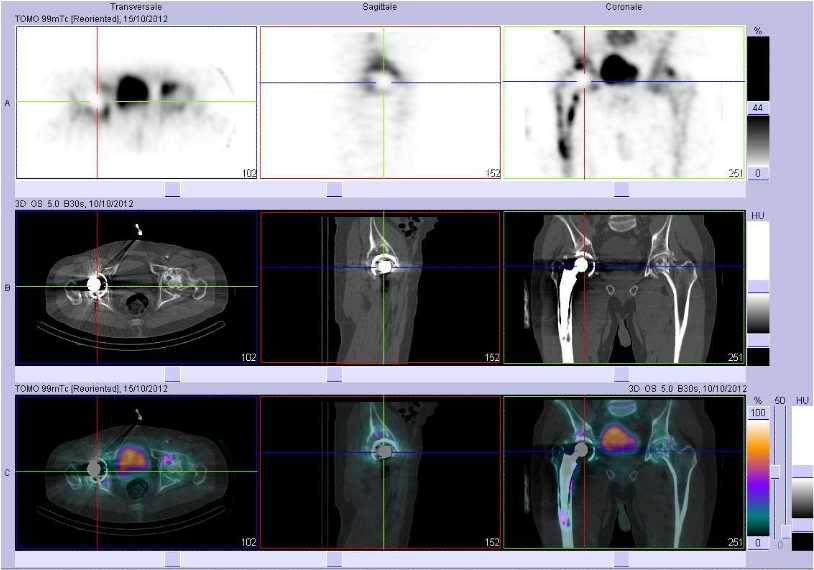The height and width of the screenshot is (570, 814).
Task: Click row C left title 'TOMO 99mTc [Reoriented]'
Action: coord(68,388)
